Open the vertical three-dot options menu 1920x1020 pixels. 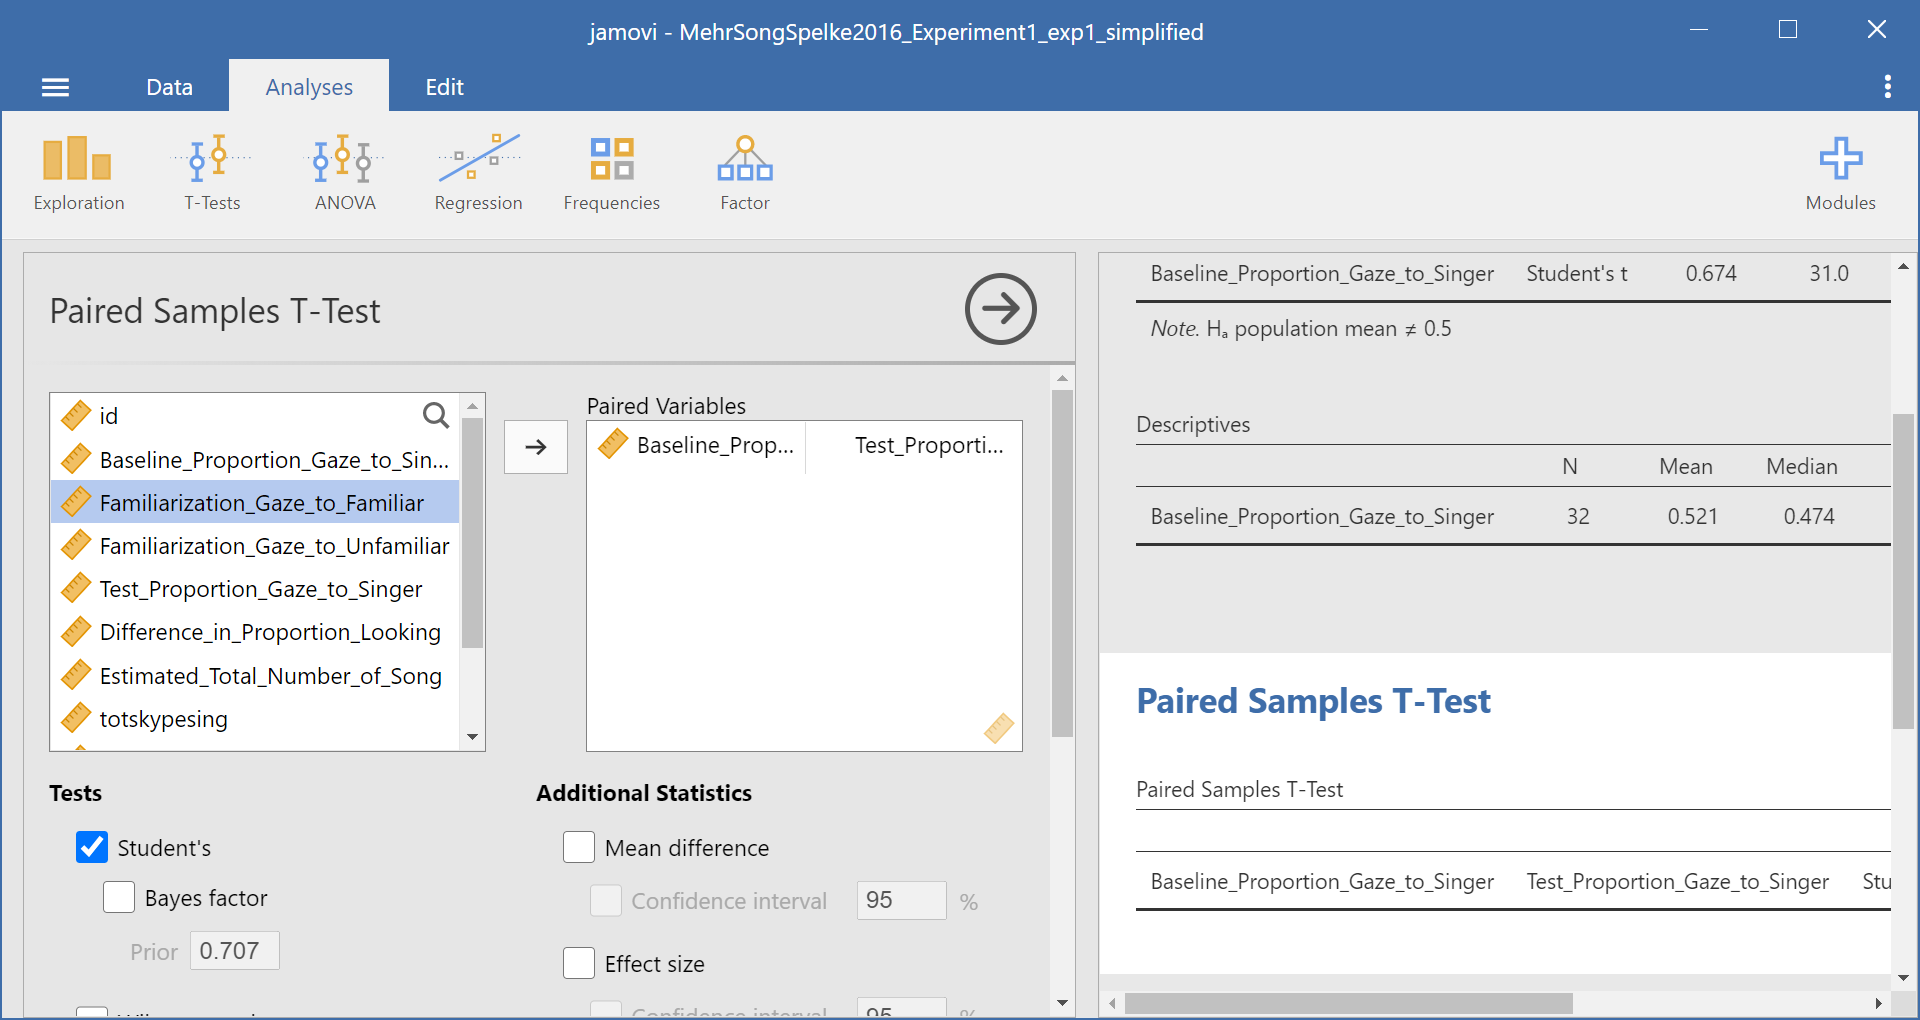tap(1887, 87)
